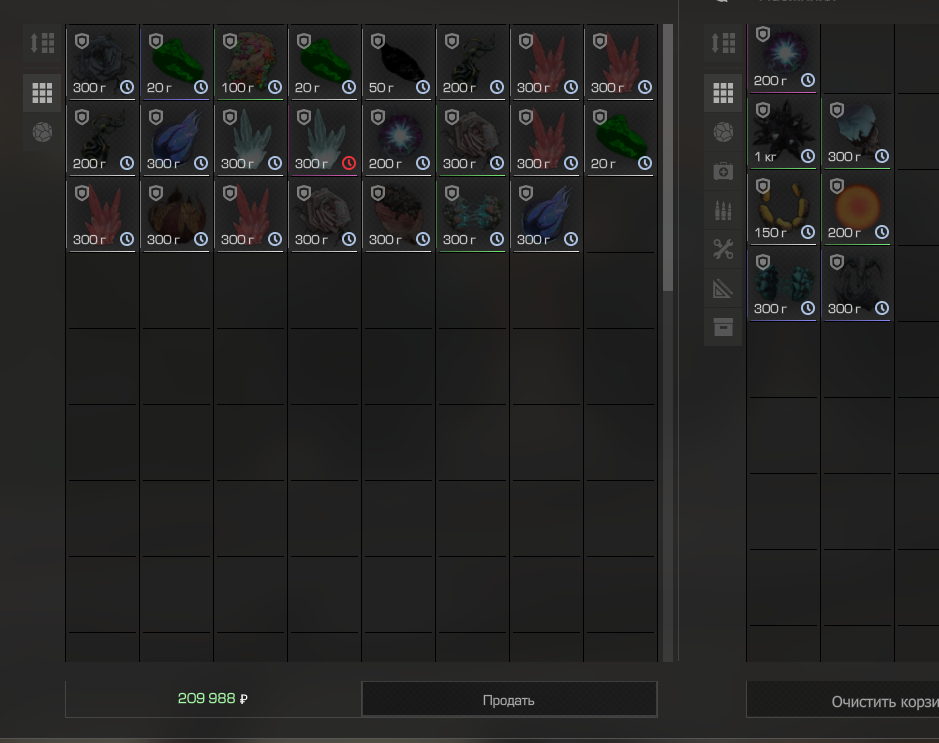Select the multicolored 100 г artifact
This screenshot has width=939, height=743.
(x=250, y=62)
